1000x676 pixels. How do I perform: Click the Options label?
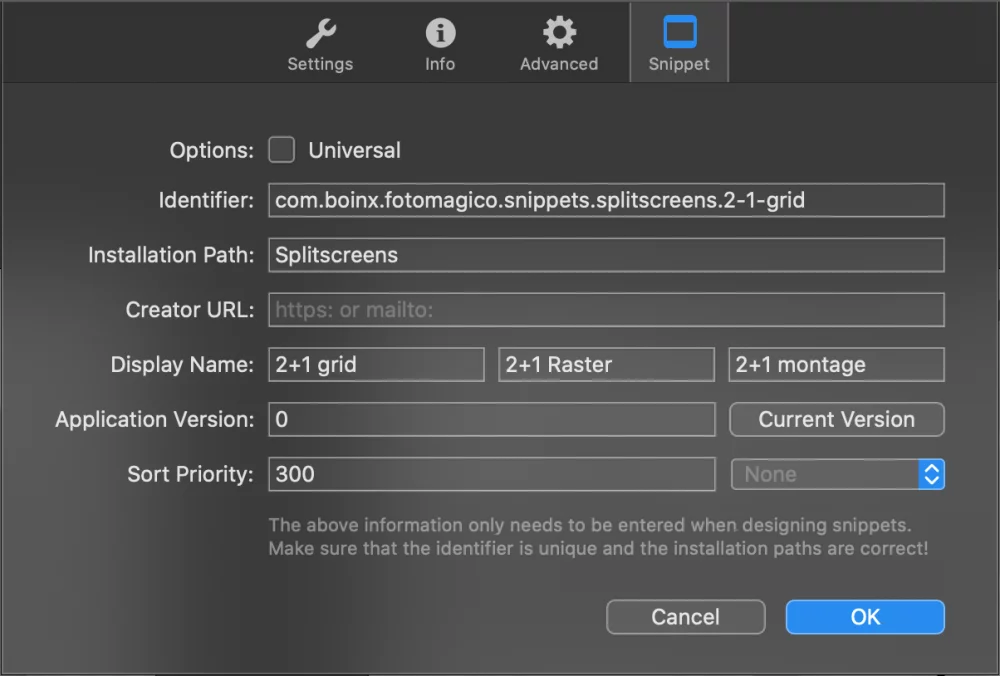point(212,151)
